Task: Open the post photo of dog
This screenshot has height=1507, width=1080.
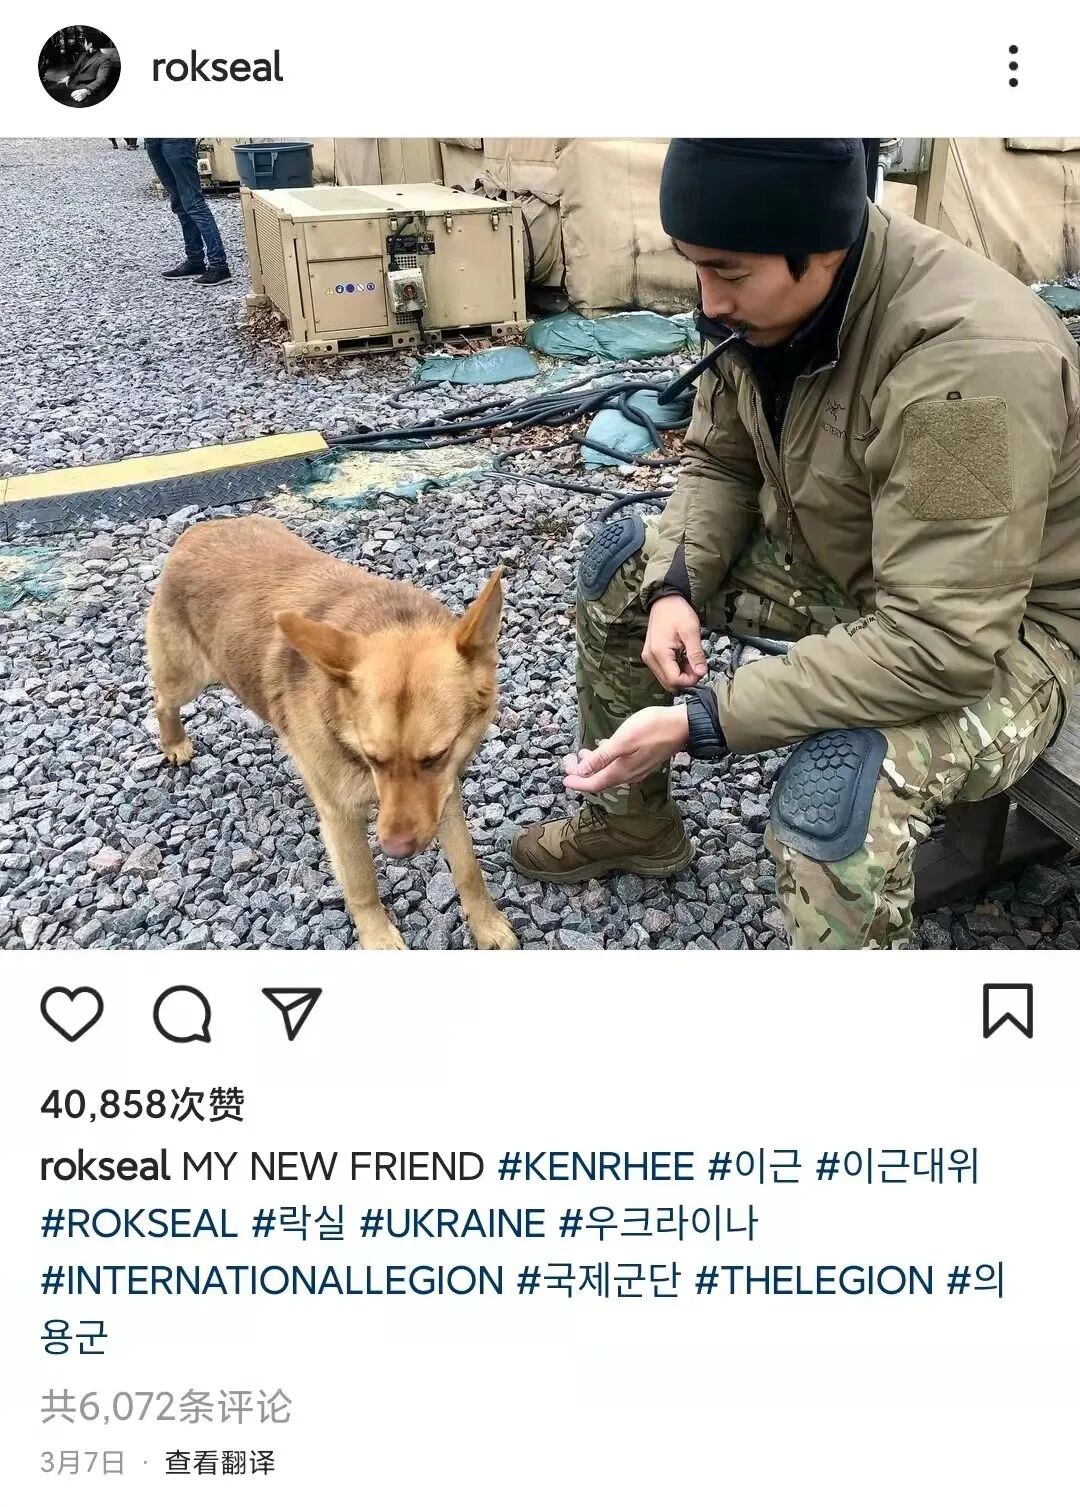Action: [540, 543]
